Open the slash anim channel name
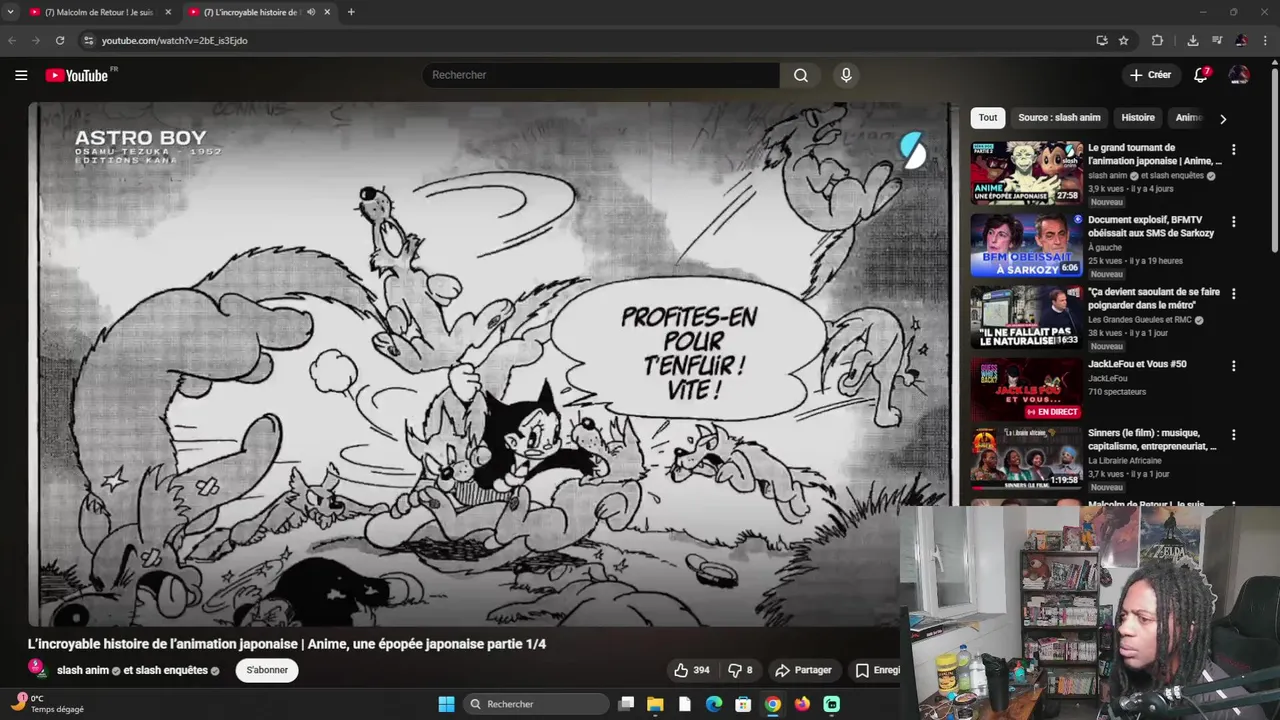Image resolution: width=1280 pixels, height=720 pixels. [83, 670]
